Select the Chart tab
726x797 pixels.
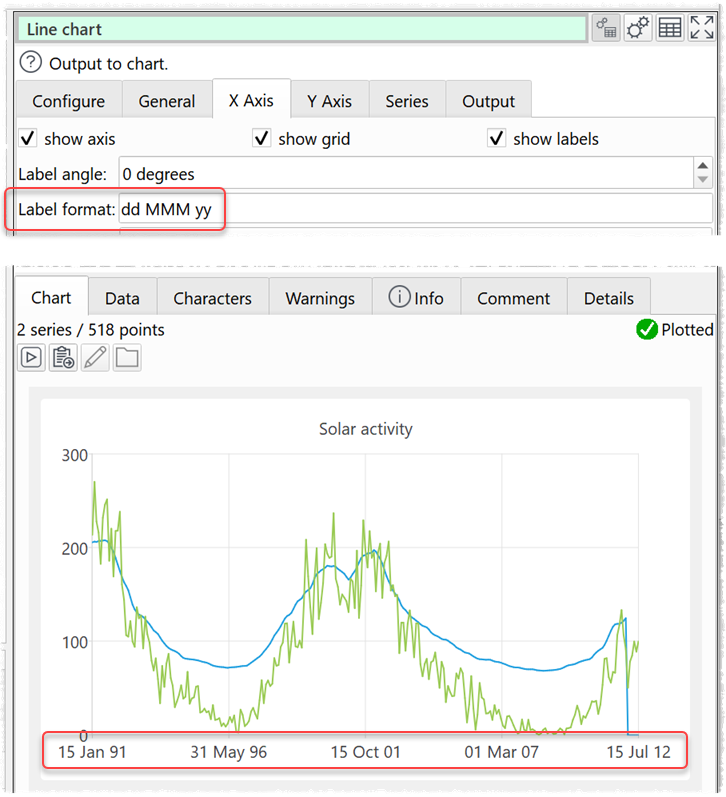pyautogui.click(x=51, y=297)
